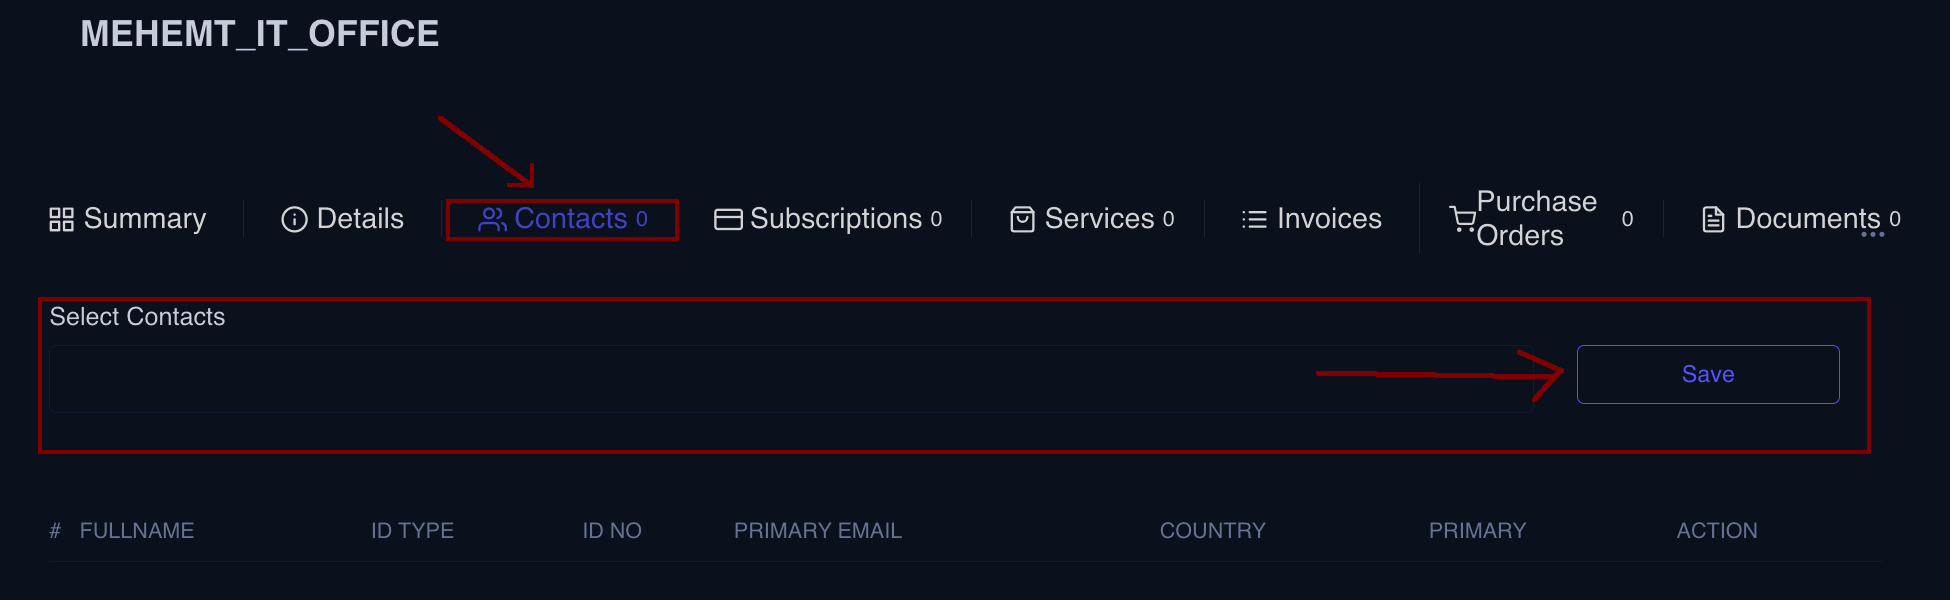Click the ACTION column header

coord(1716,531)
